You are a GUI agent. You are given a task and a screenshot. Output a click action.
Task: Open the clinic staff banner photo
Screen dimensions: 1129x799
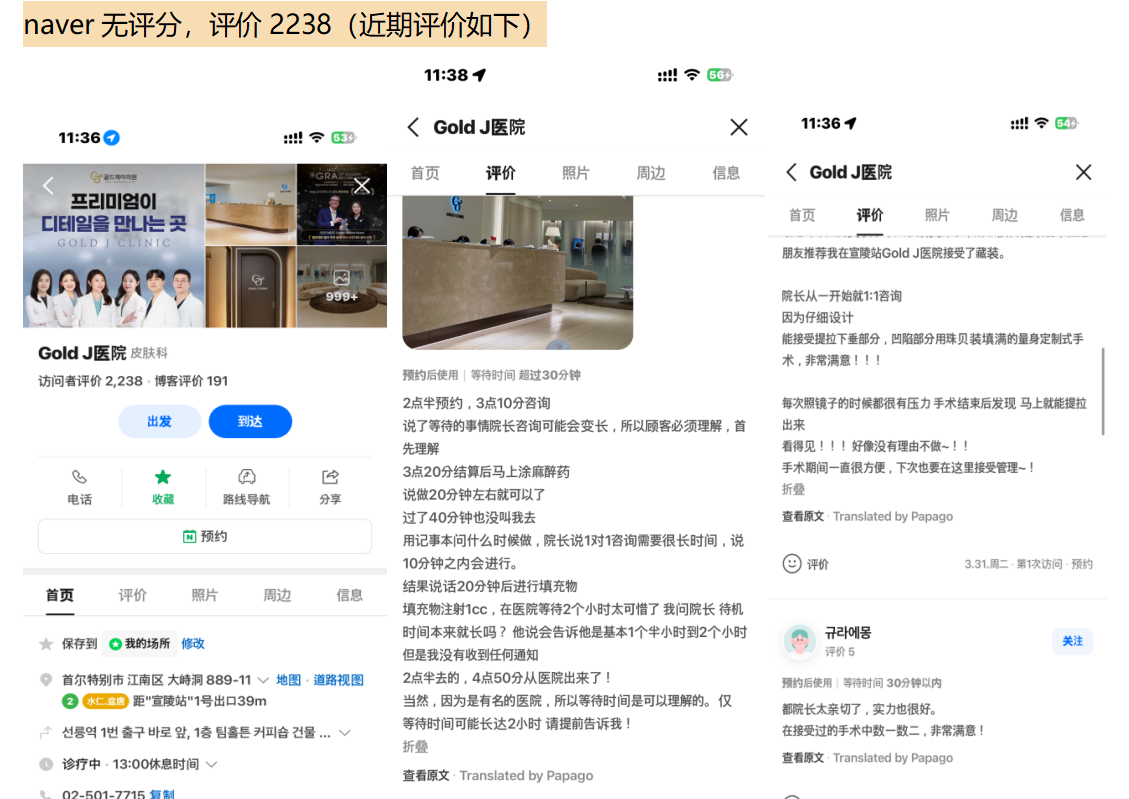[x=114, y=245]
